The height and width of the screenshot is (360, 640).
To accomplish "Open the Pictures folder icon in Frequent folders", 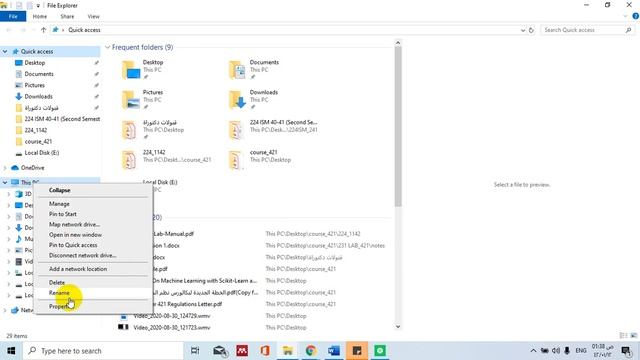I will (131, 100).
